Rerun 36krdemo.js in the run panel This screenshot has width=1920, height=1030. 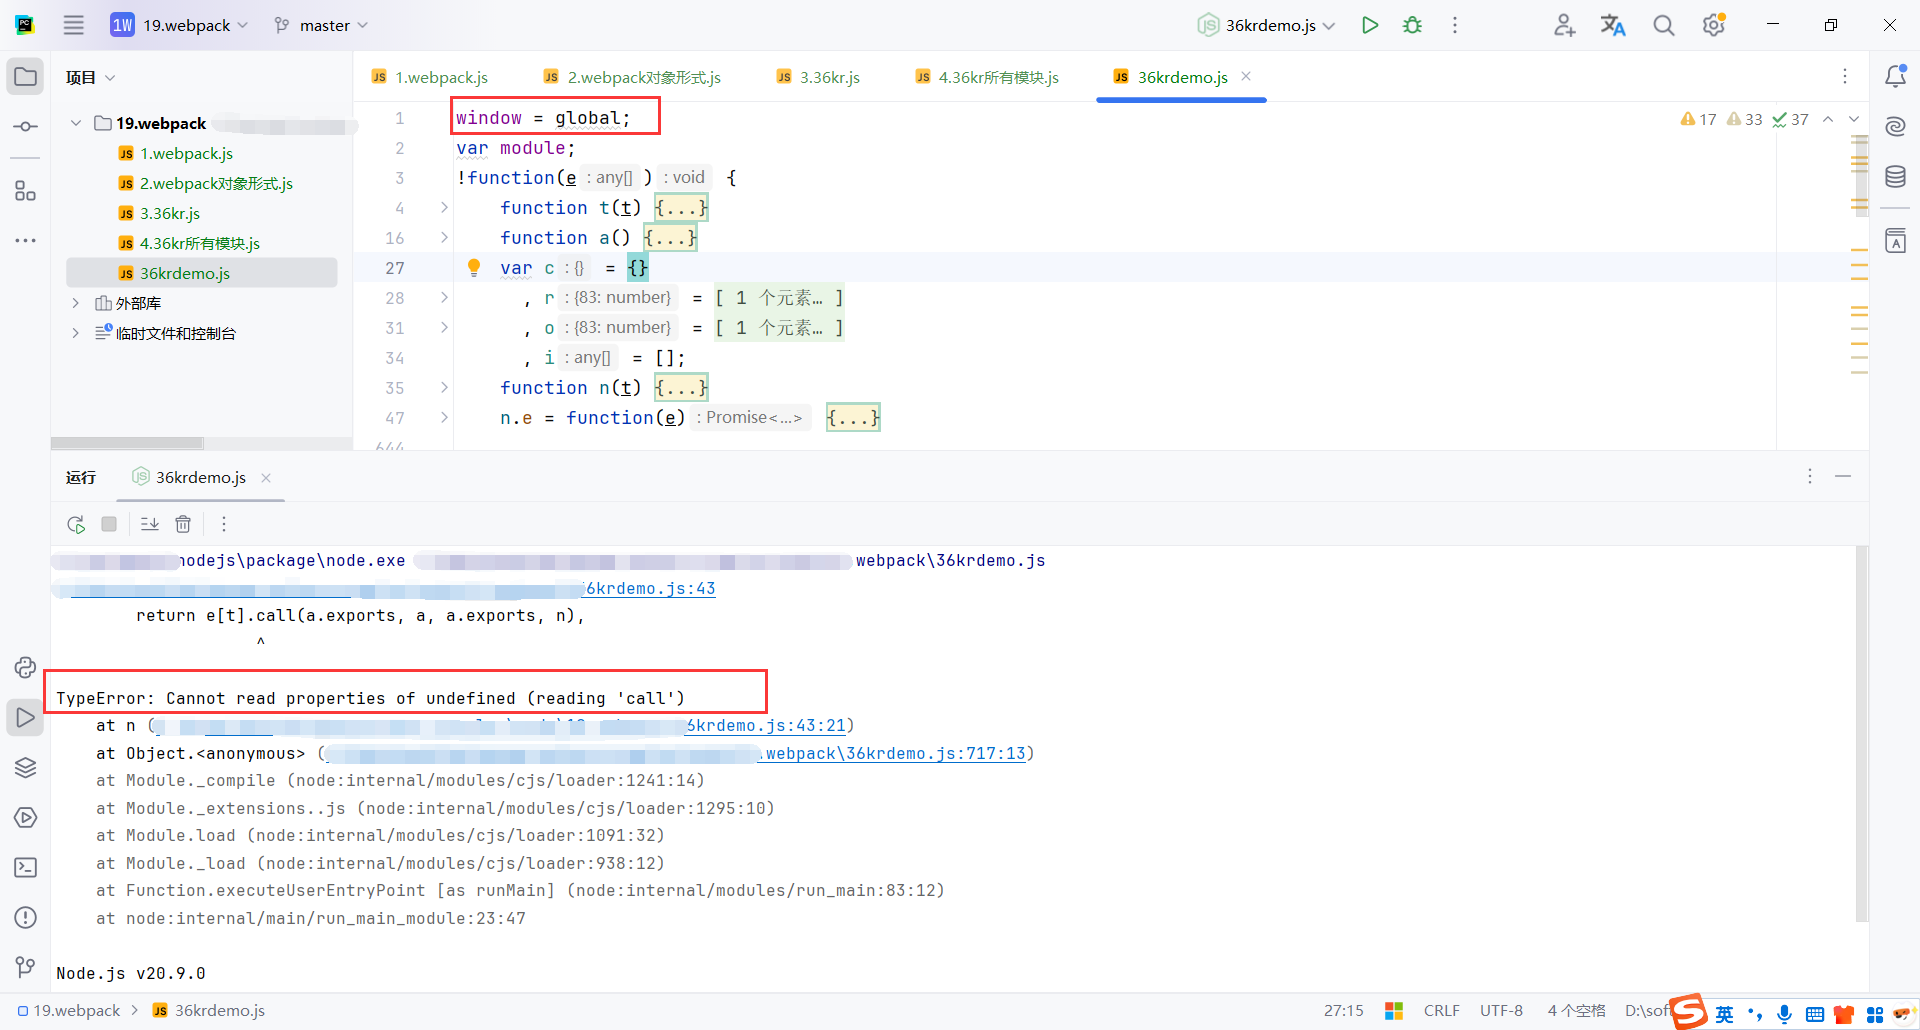point(75,523)
